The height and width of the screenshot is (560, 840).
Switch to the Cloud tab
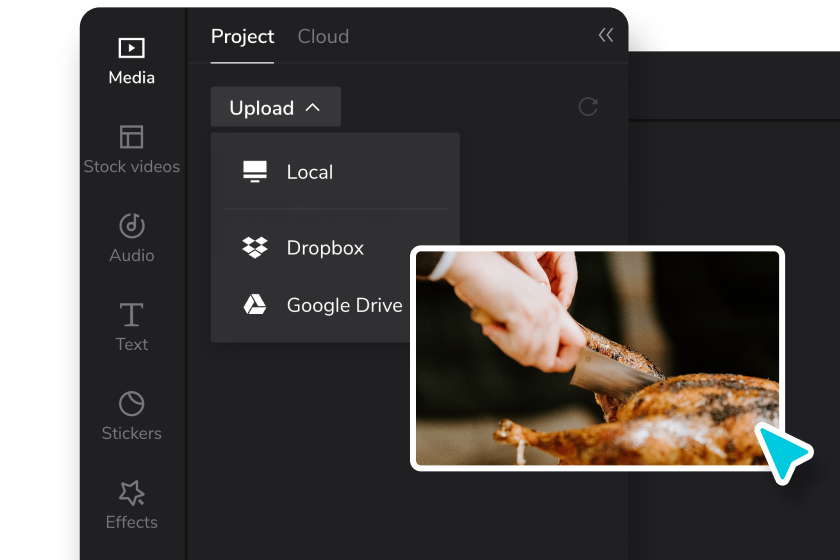pos(323,36)
